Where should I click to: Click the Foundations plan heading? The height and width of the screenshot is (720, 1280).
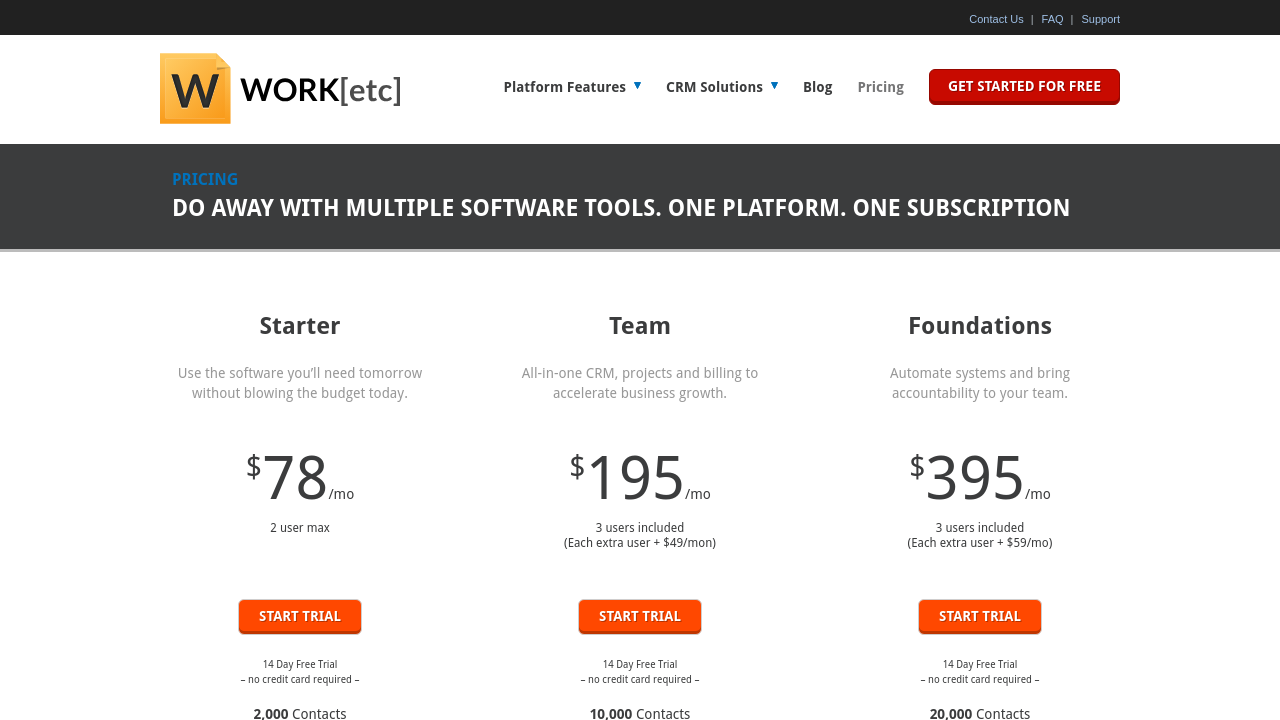tap(980, 326)
